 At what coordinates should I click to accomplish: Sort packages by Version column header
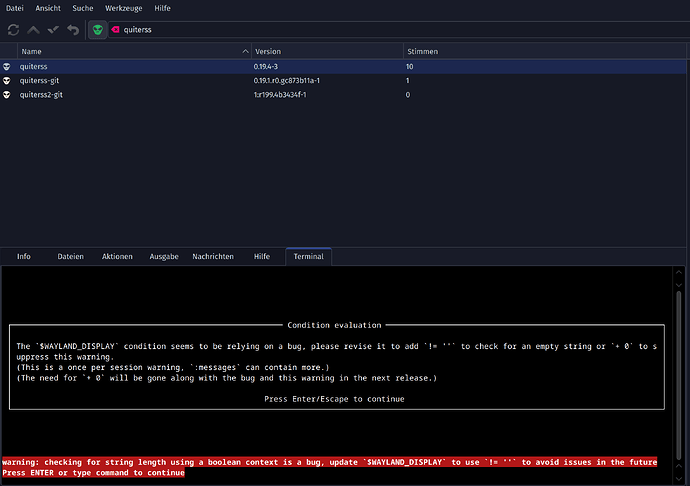click(x=327, y=52)
